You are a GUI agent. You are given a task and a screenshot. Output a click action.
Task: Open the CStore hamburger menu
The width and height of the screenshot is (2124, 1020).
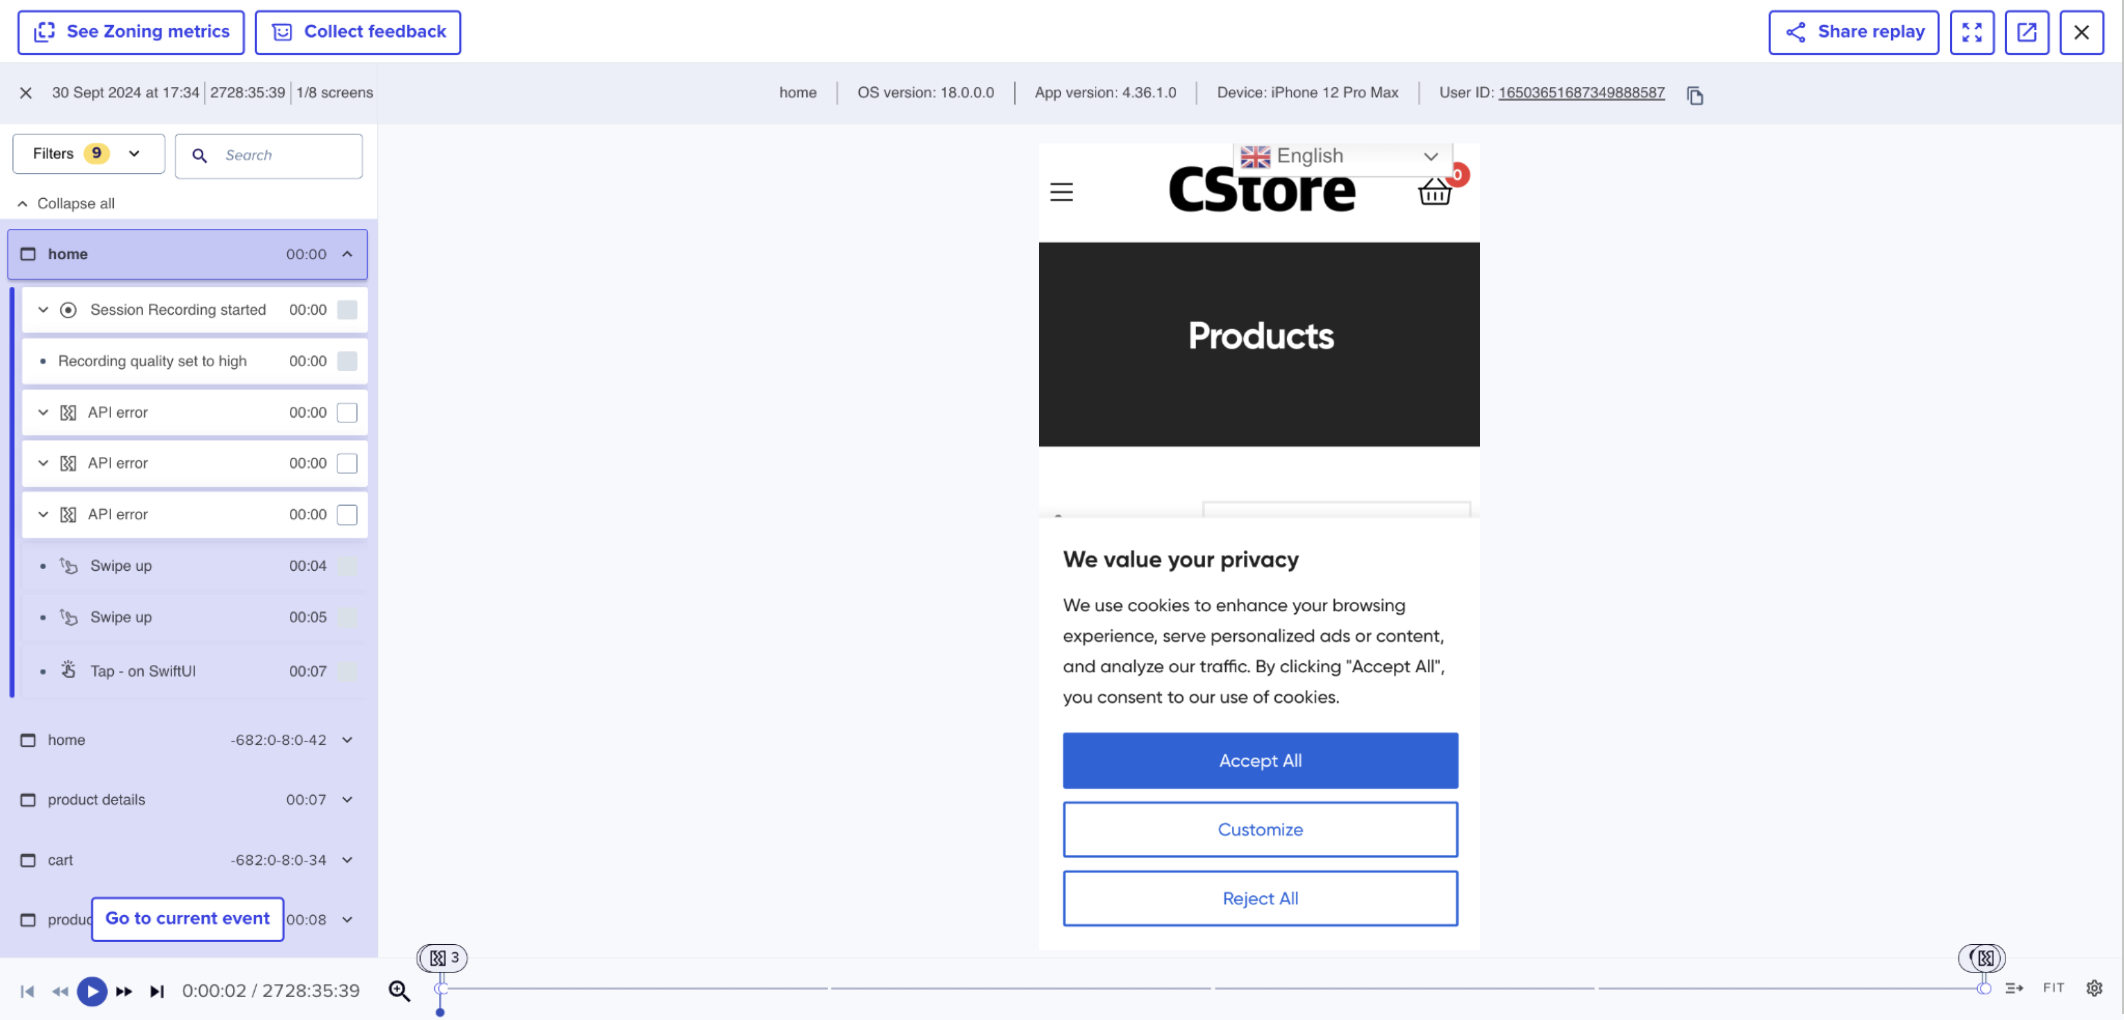[1061, 192]
